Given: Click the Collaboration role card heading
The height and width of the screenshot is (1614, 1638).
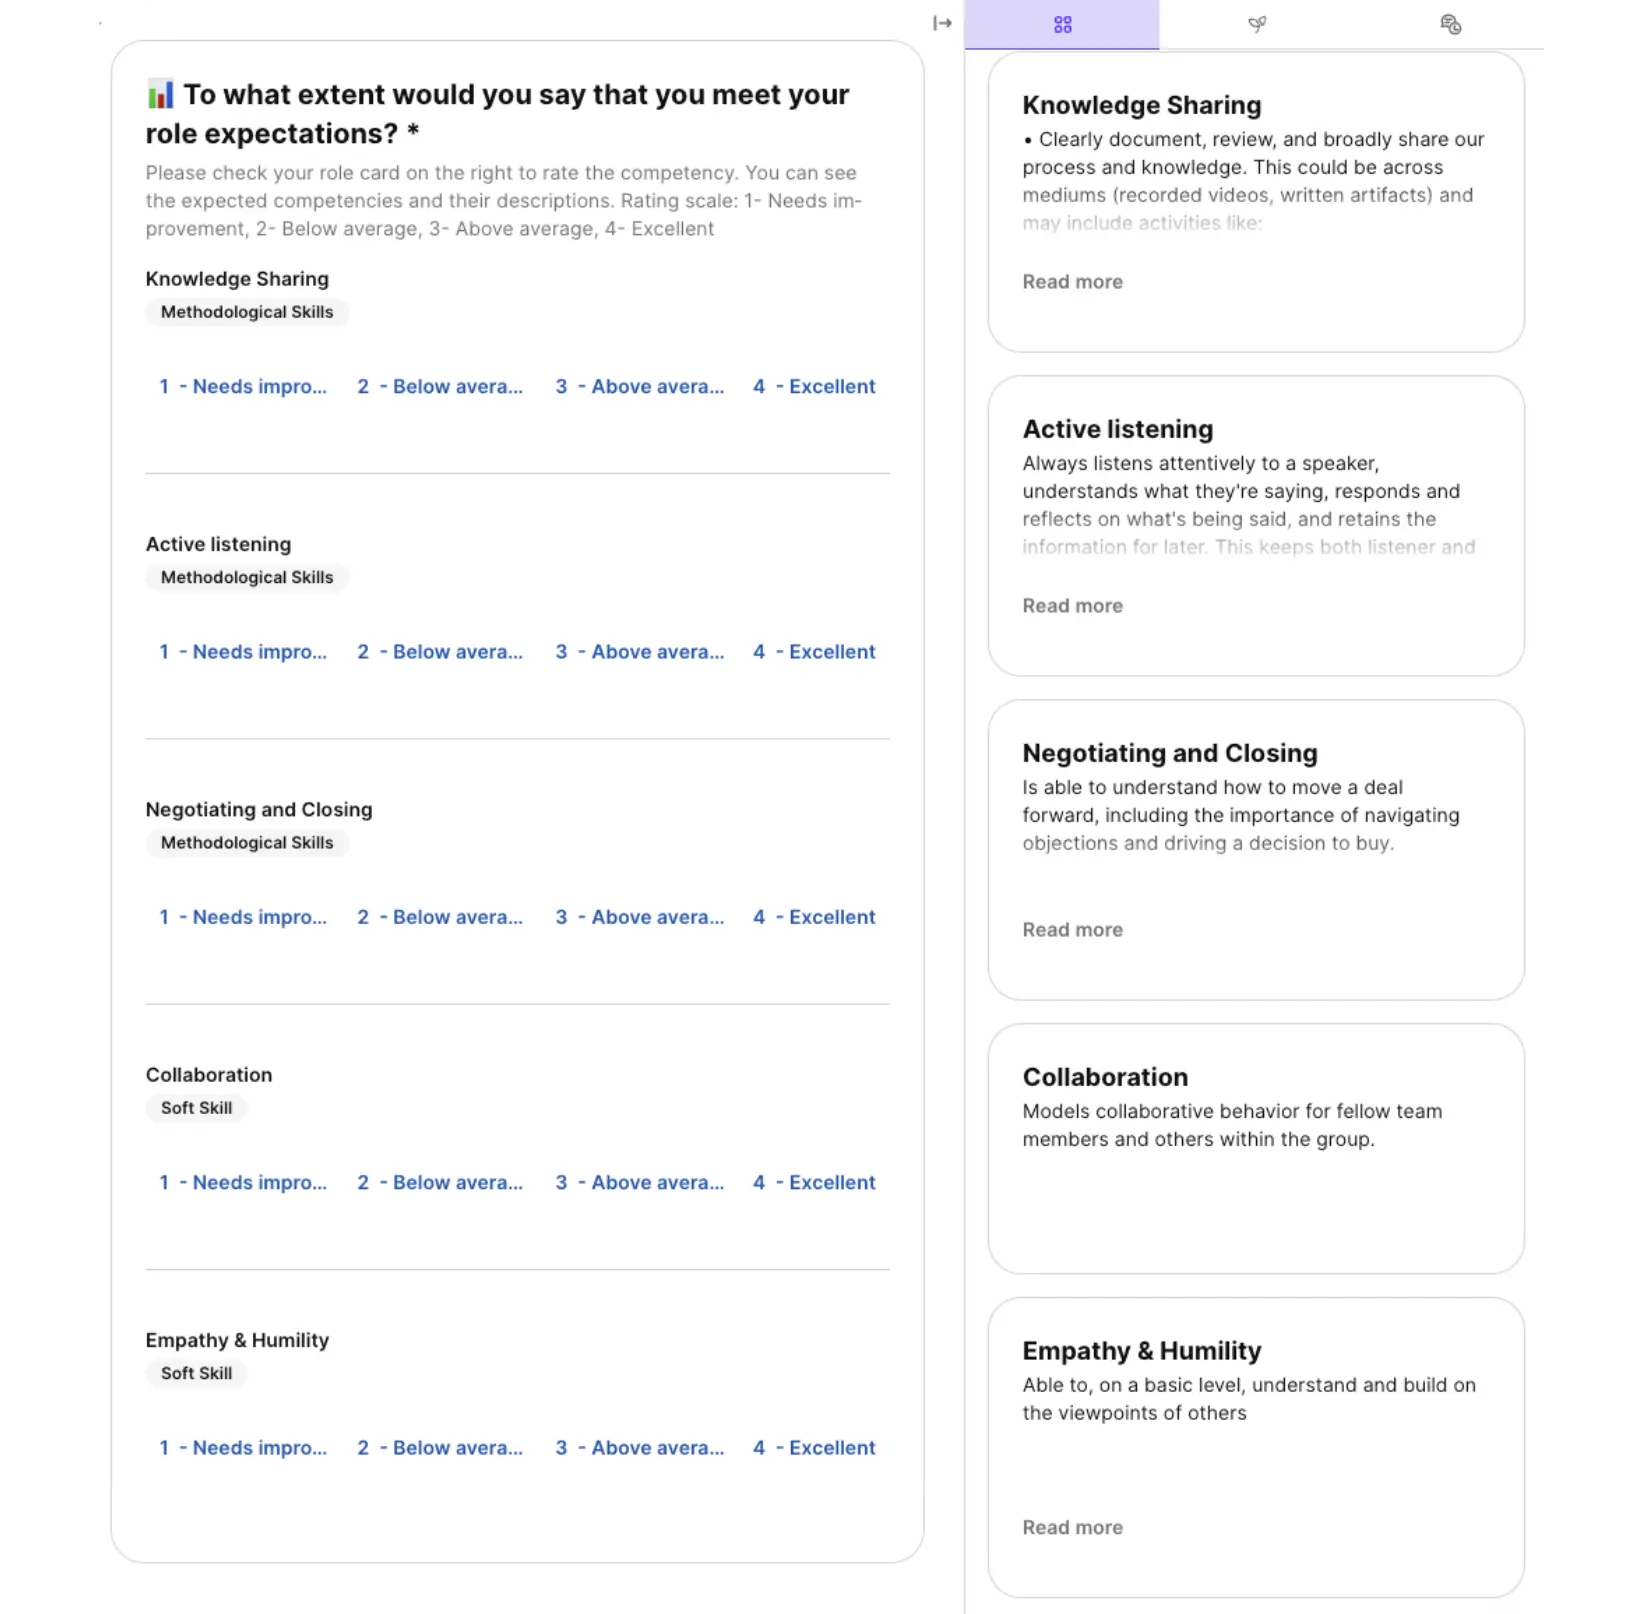Looking at the screenshot, I should (1105, 1077).
